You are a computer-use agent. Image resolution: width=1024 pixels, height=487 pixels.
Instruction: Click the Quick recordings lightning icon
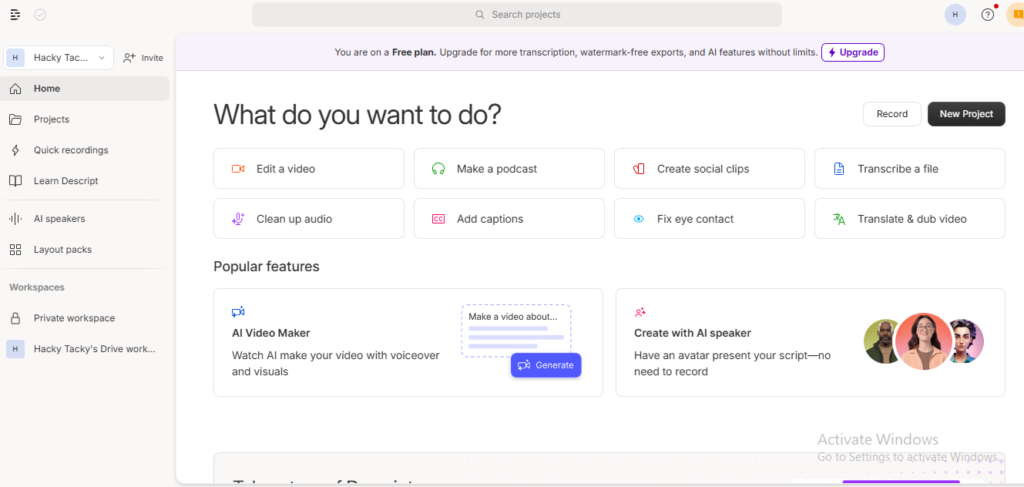[16, 150]
